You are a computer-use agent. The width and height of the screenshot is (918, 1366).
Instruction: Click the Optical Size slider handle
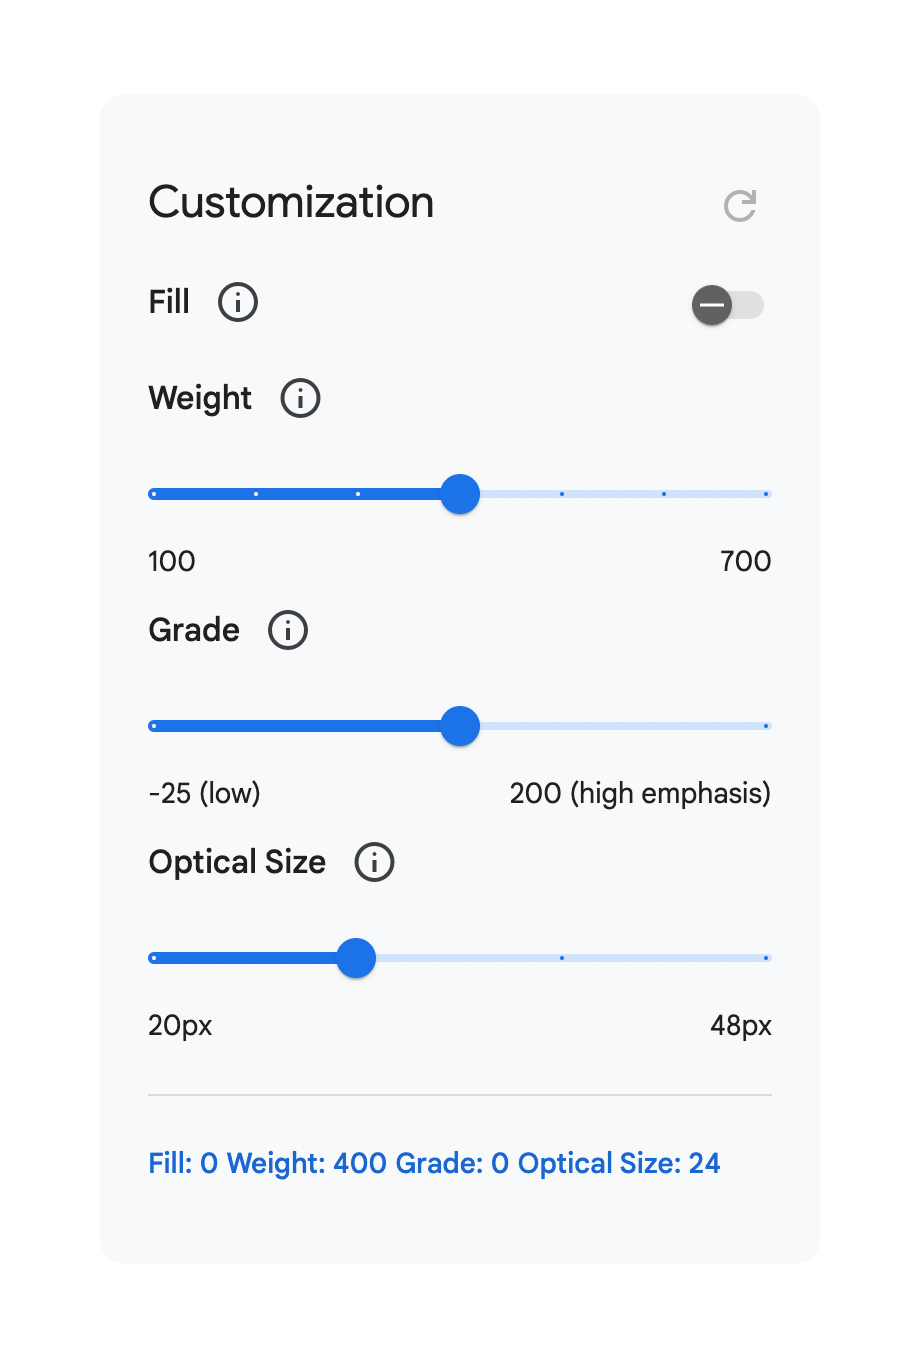click(356, 958)
